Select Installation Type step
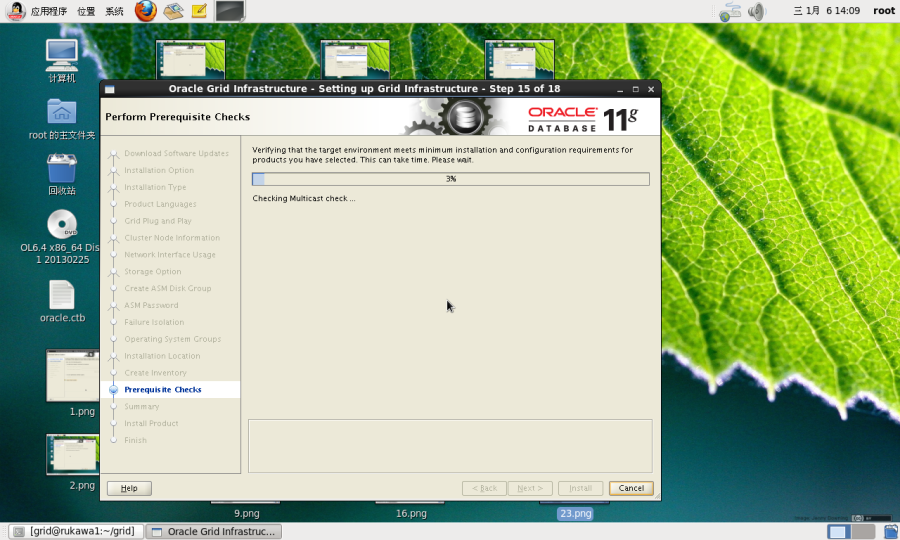Viewport: 900px width, 540px height. 155,187
